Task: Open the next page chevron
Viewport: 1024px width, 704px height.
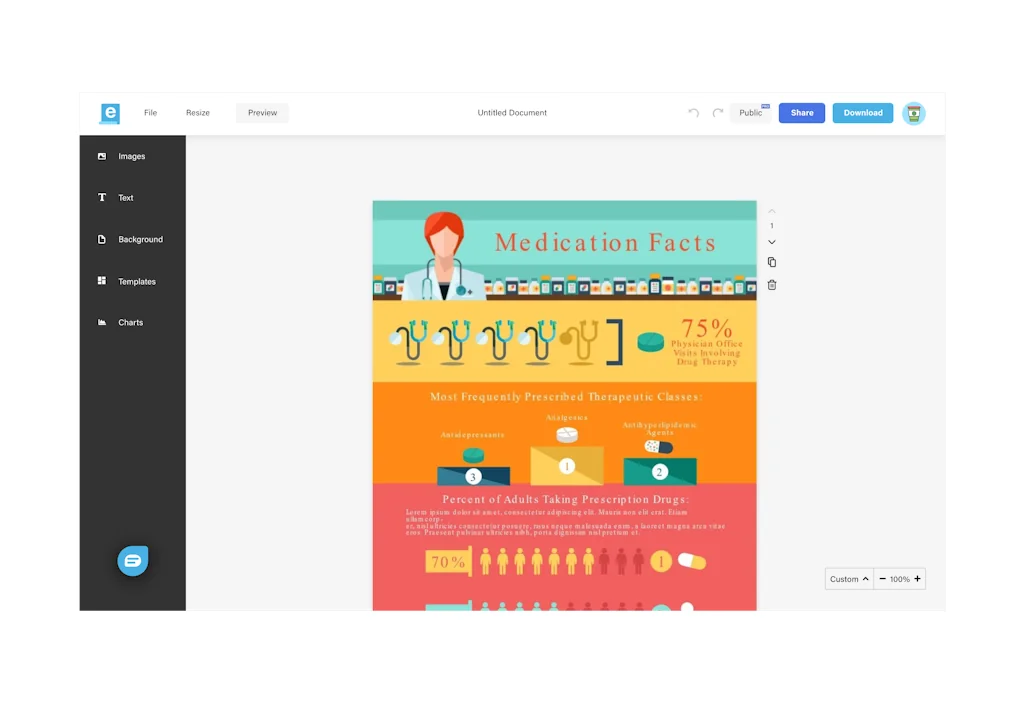Action: point(771,241)
